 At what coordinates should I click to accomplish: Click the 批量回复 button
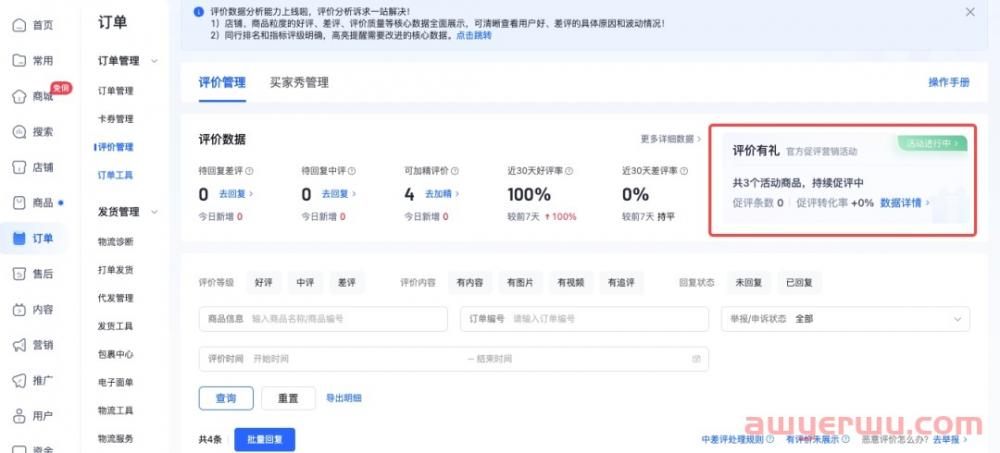pyautogui.click(x=265, y=439)
